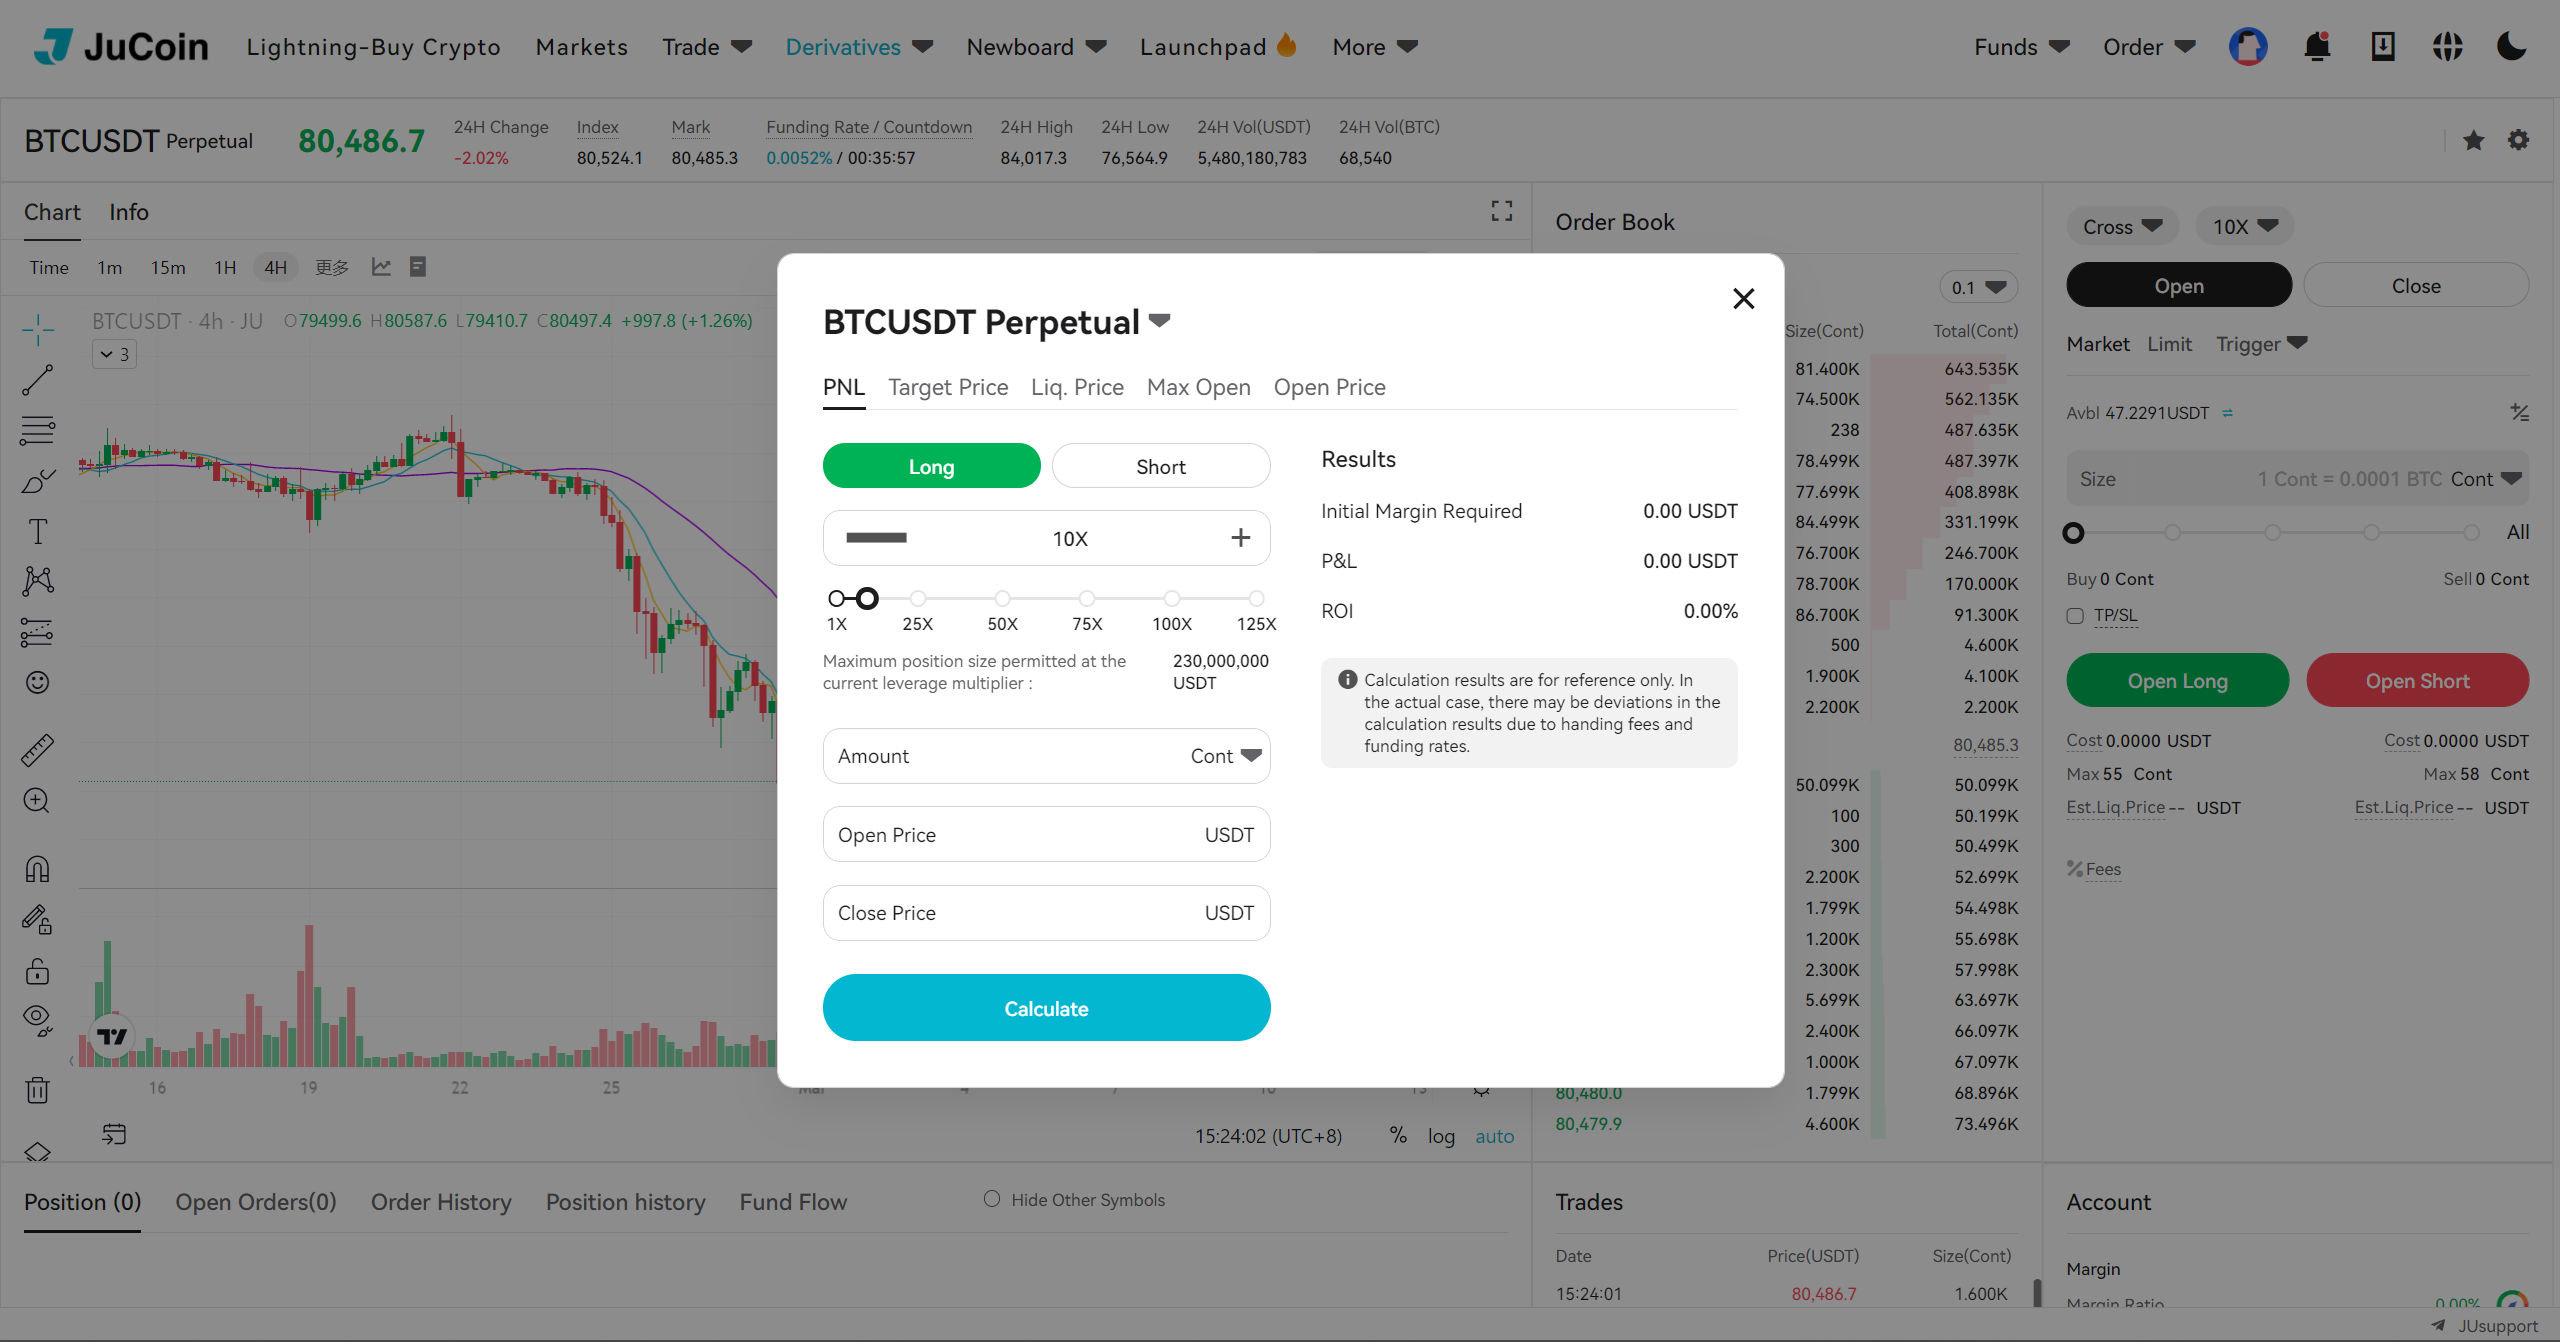The width and height of the screenshot is (2560, 1342).
Task: Open the notifications bell
Action: (x=2317, y=47)
